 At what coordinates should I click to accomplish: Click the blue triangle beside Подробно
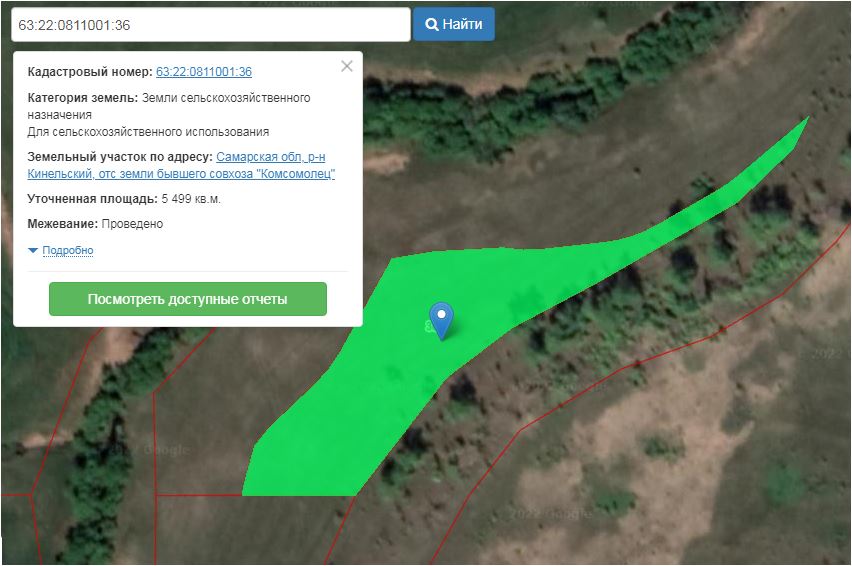33,250
